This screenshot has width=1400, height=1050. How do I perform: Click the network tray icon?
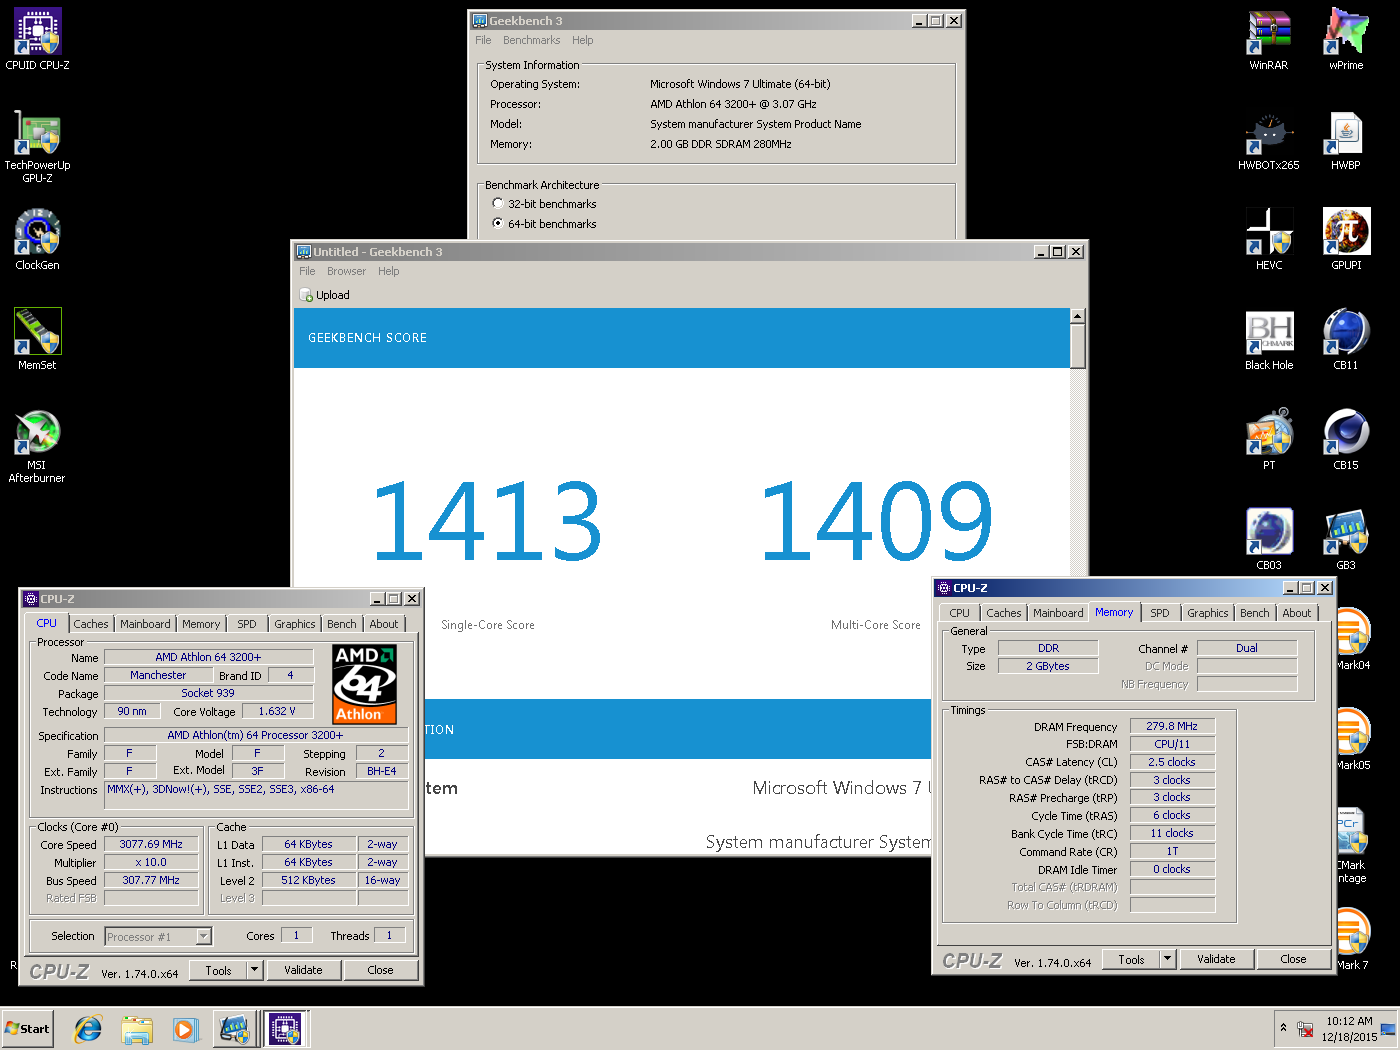(1305, 1029)
